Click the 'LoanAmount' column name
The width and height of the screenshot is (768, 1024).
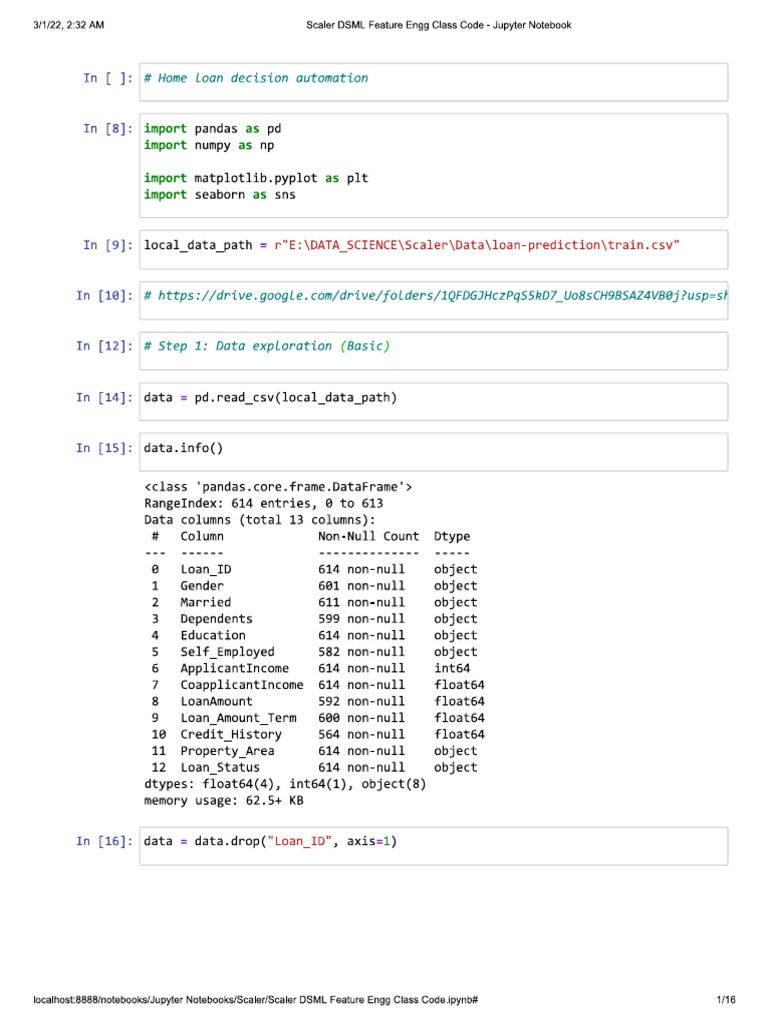(217, 701)
